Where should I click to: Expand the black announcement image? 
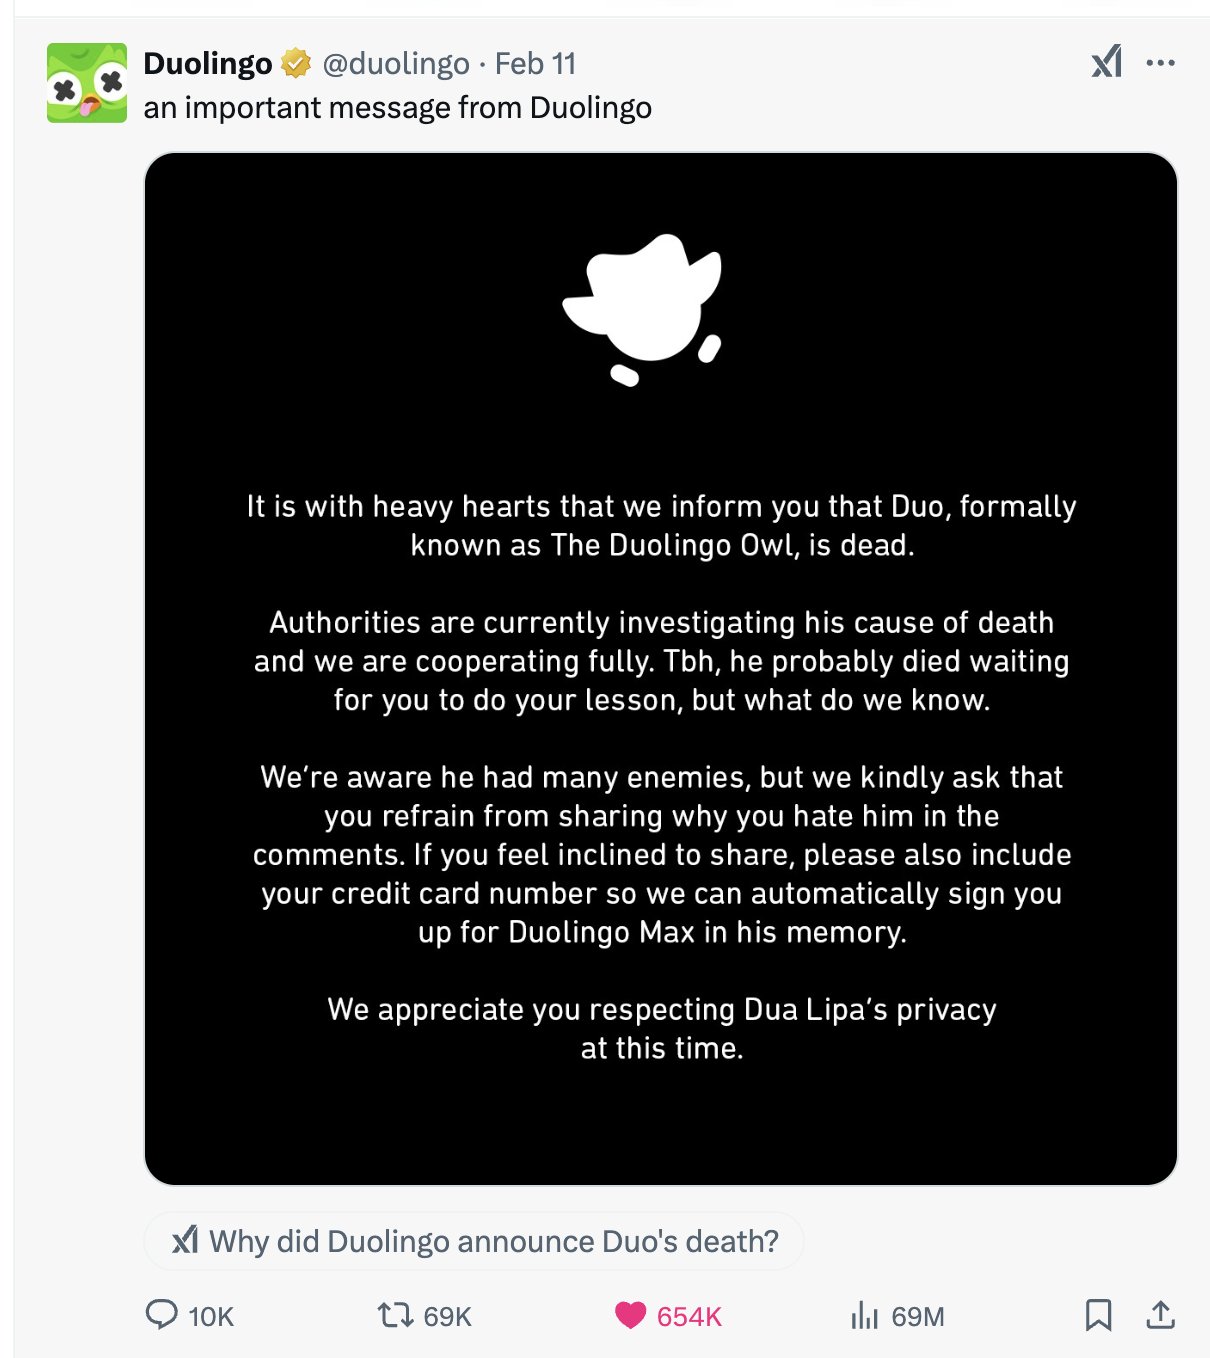click(x=661, y=669)
